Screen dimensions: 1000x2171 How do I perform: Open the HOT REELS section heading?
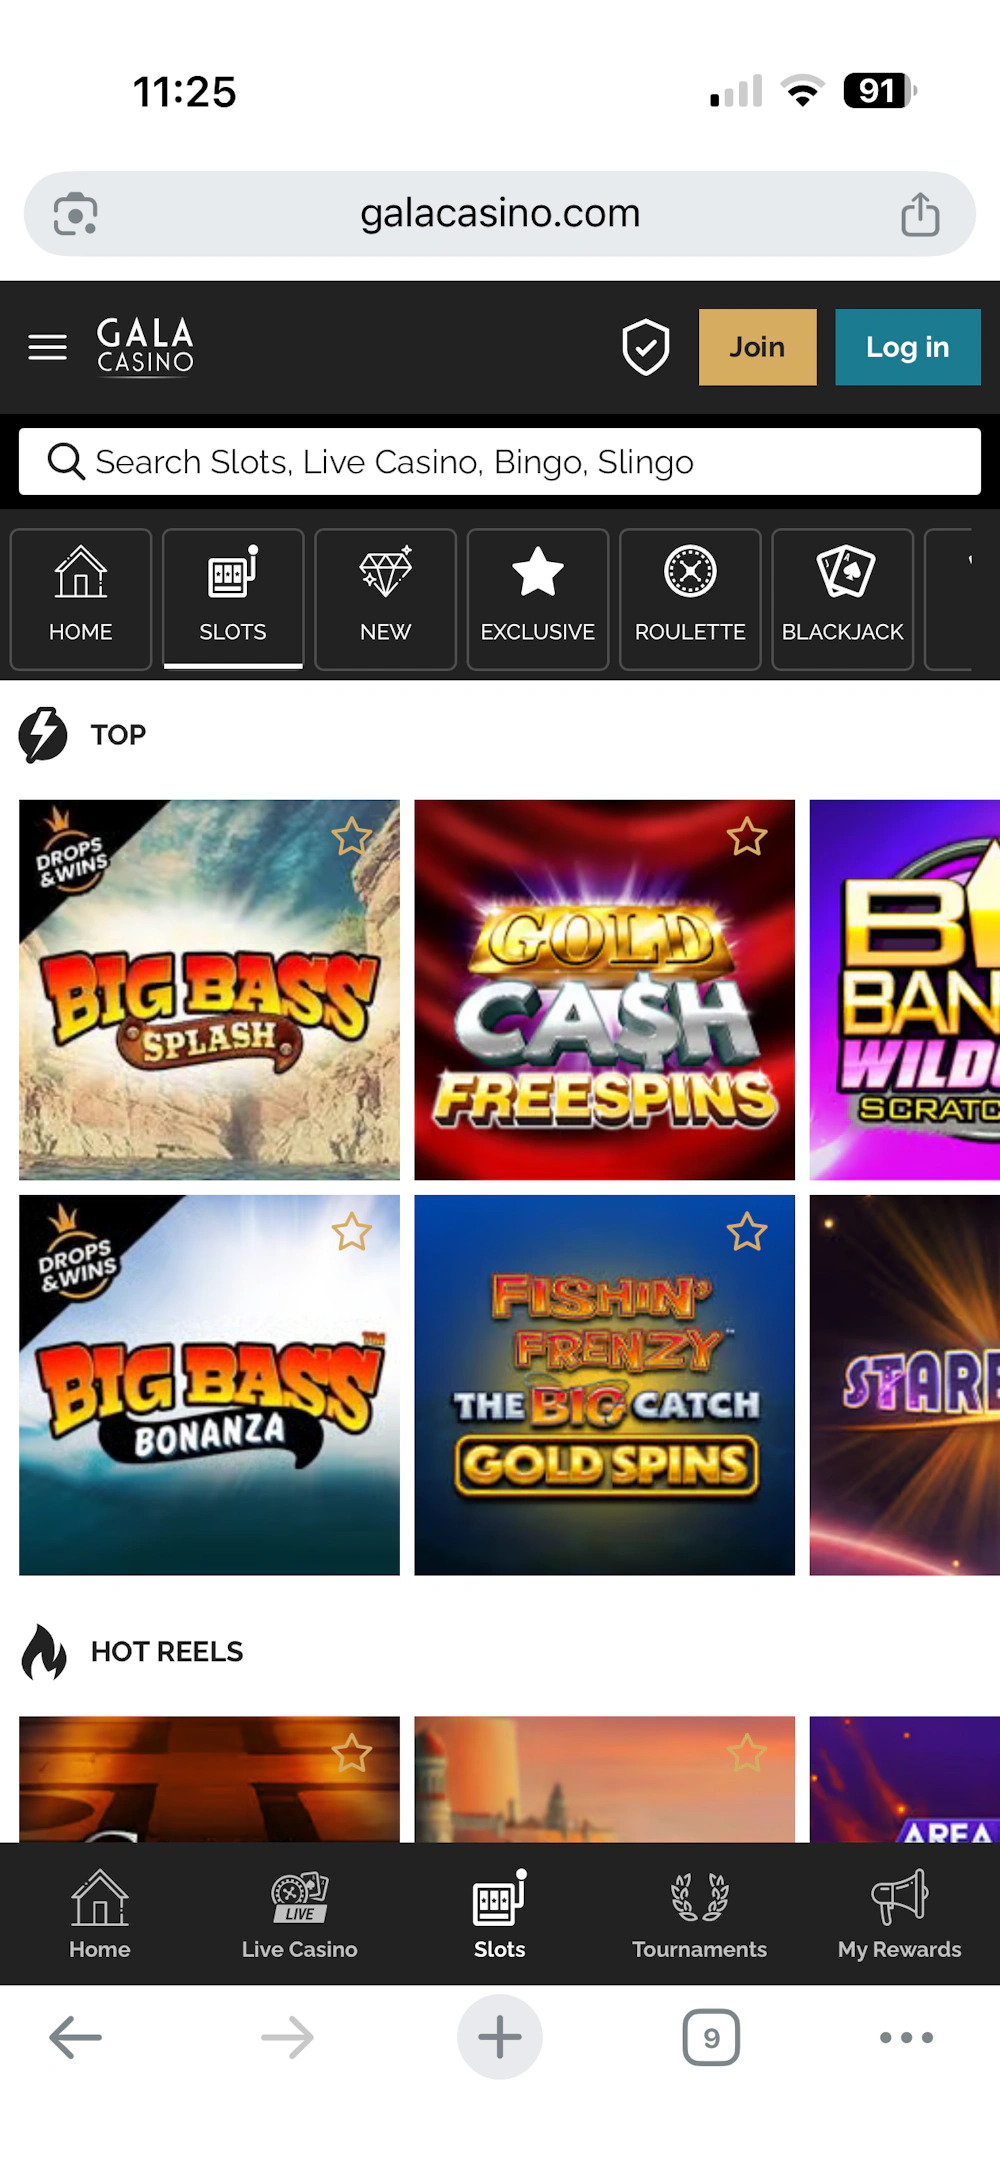[167, 1651]
